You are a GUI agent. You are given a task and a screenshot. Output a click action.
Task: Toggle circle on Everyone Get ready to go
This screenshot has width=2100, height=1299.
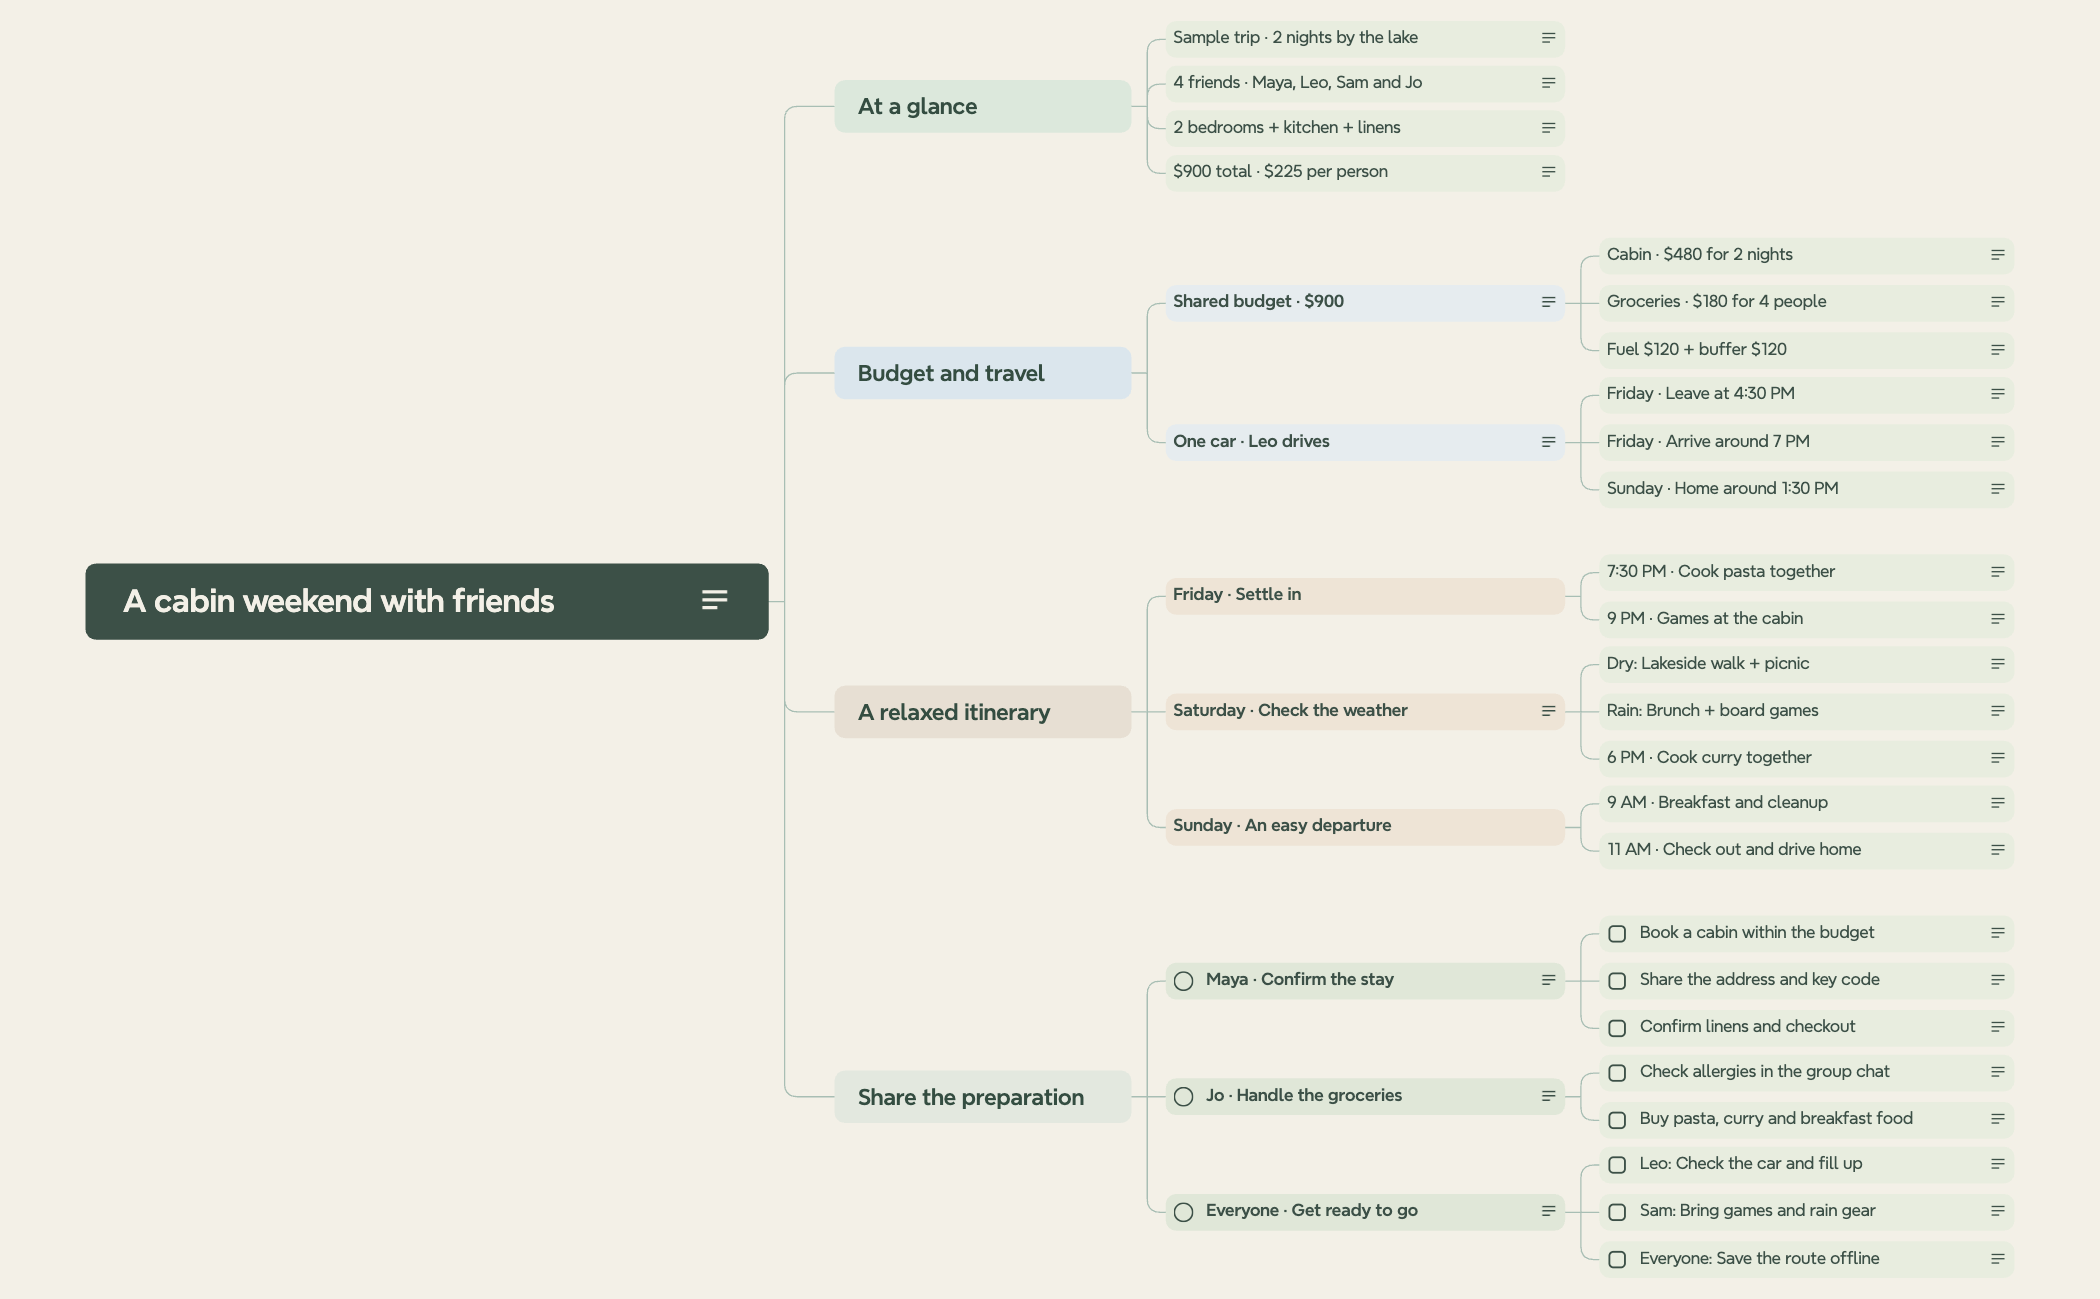pos(1184,1212)
